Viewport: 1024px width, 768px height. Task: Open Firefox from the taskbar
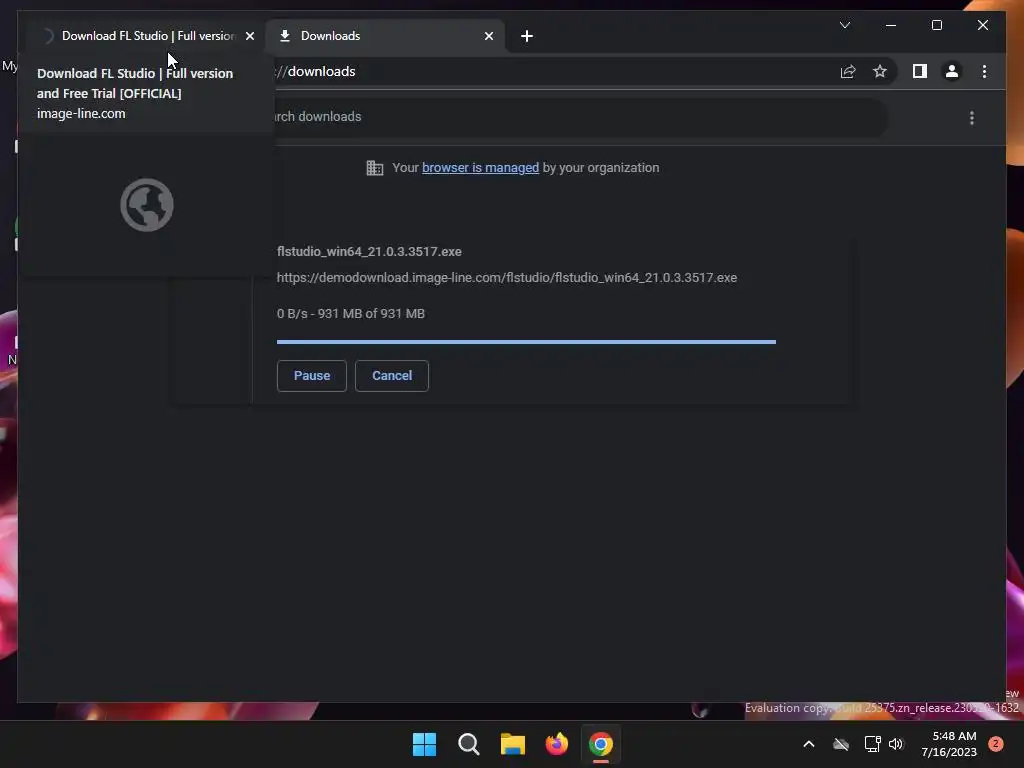pos(556,744)
